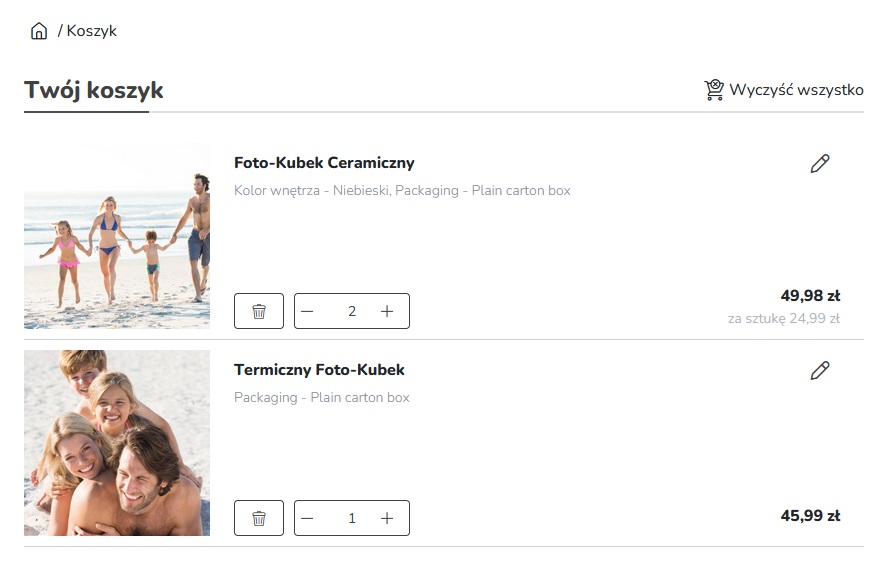Click the 49,98 zł total price
Image resolution: width=887 pixels, height=565 pixels.
tap(810, 296)
